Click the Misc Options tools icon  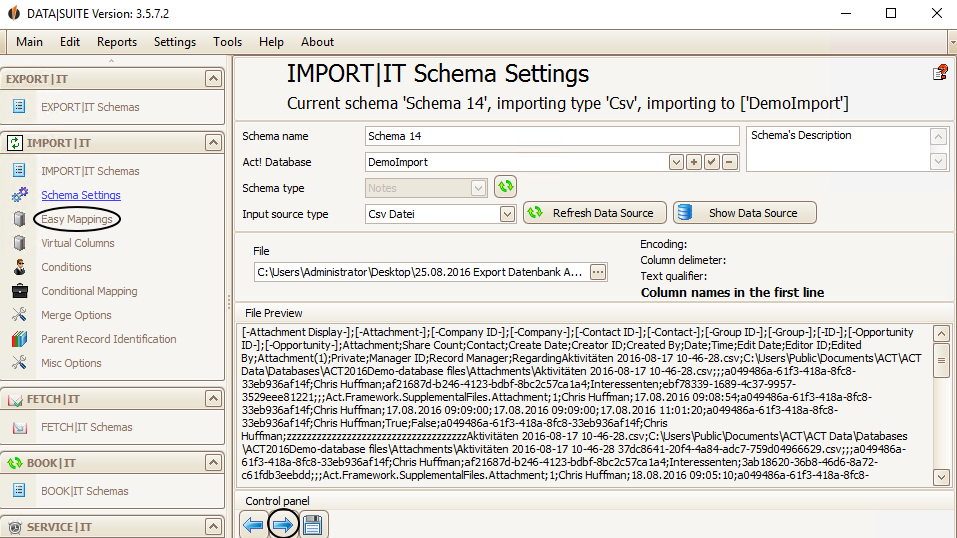(20, 363)
